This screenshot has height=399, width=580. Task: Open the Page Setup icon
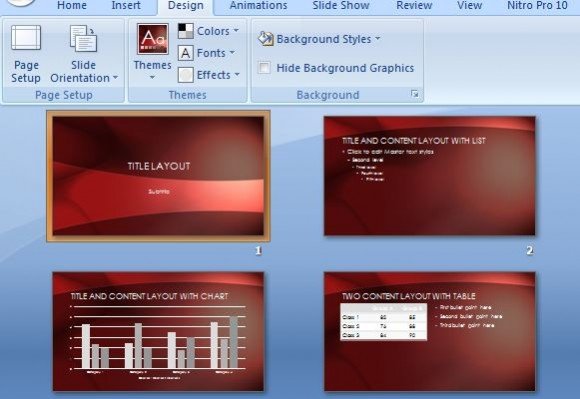[26, 37]
